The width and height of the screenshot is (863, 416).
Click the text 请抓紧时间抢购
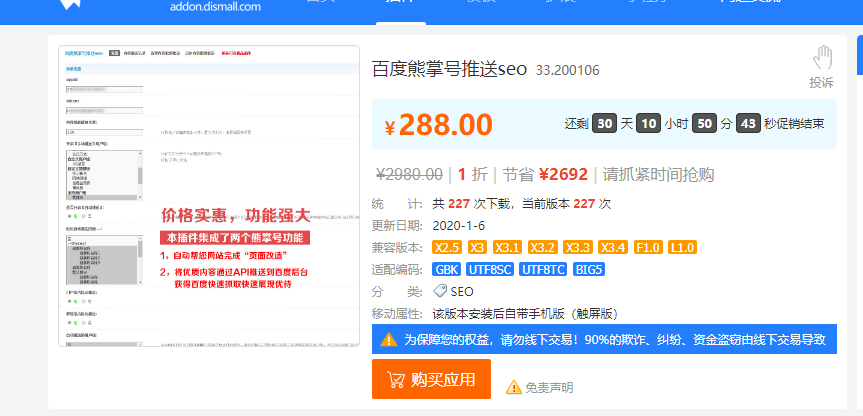(658, 174)
